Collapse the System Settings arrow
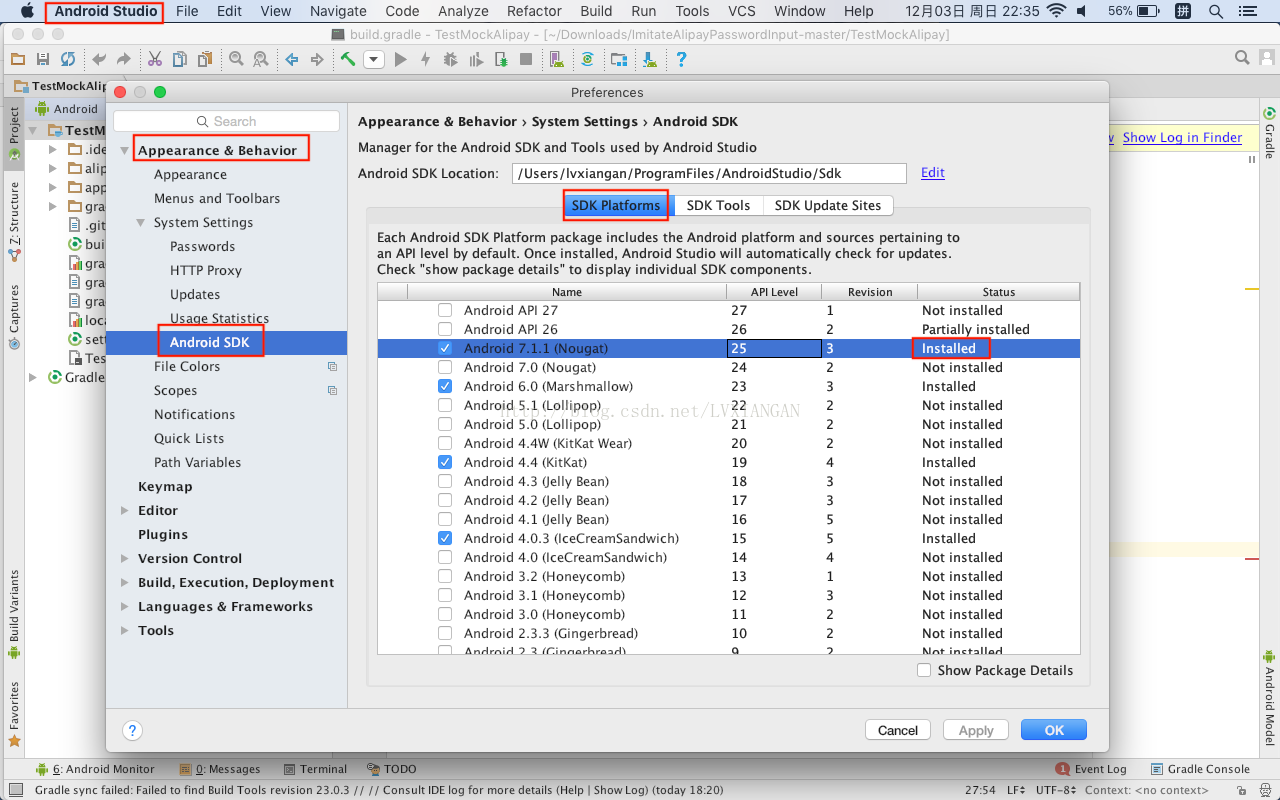This screenshot has width=1280, height=800. point(141,223)
